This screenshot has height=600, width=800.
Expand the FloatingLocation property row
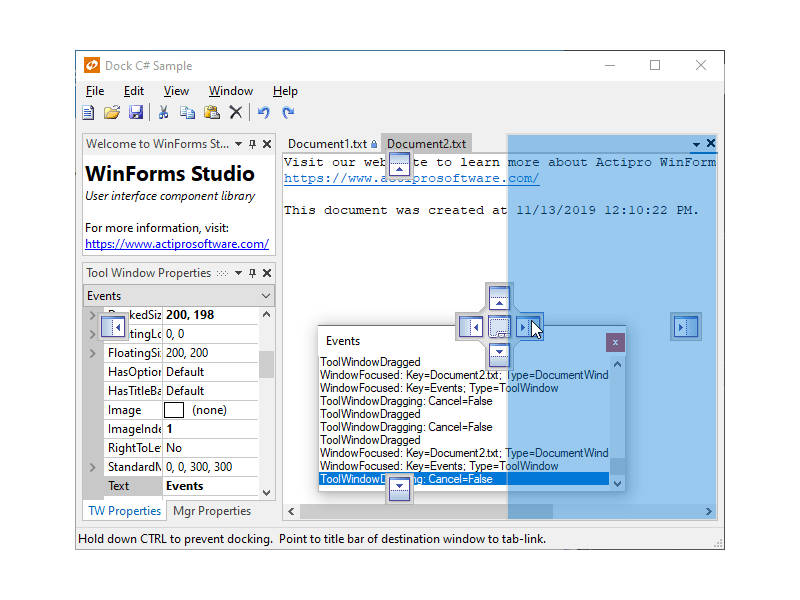pos(92,334)
